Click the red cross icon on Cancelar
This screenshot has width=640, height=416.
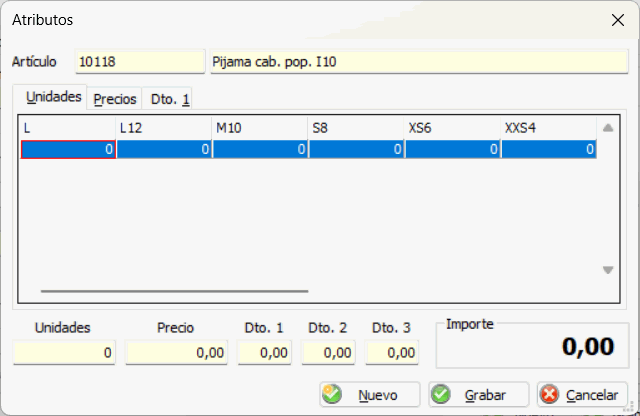pos(550,394)
